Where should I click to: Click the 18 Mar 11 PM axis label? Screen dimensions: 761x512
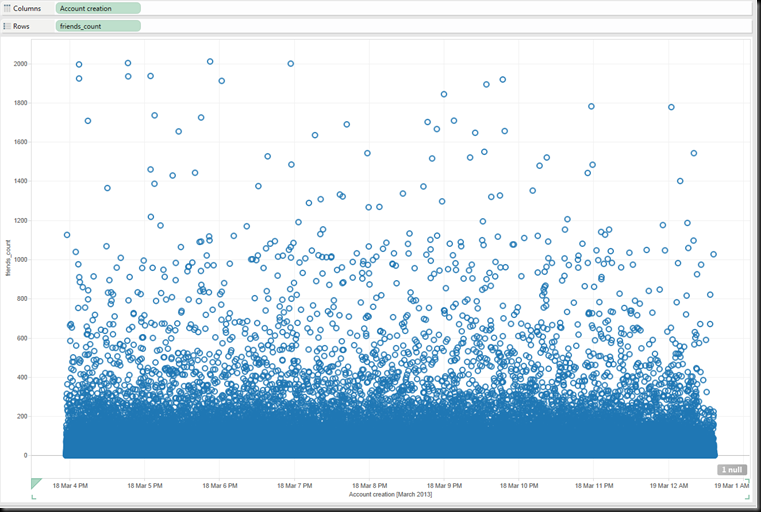tap(594, 485)
